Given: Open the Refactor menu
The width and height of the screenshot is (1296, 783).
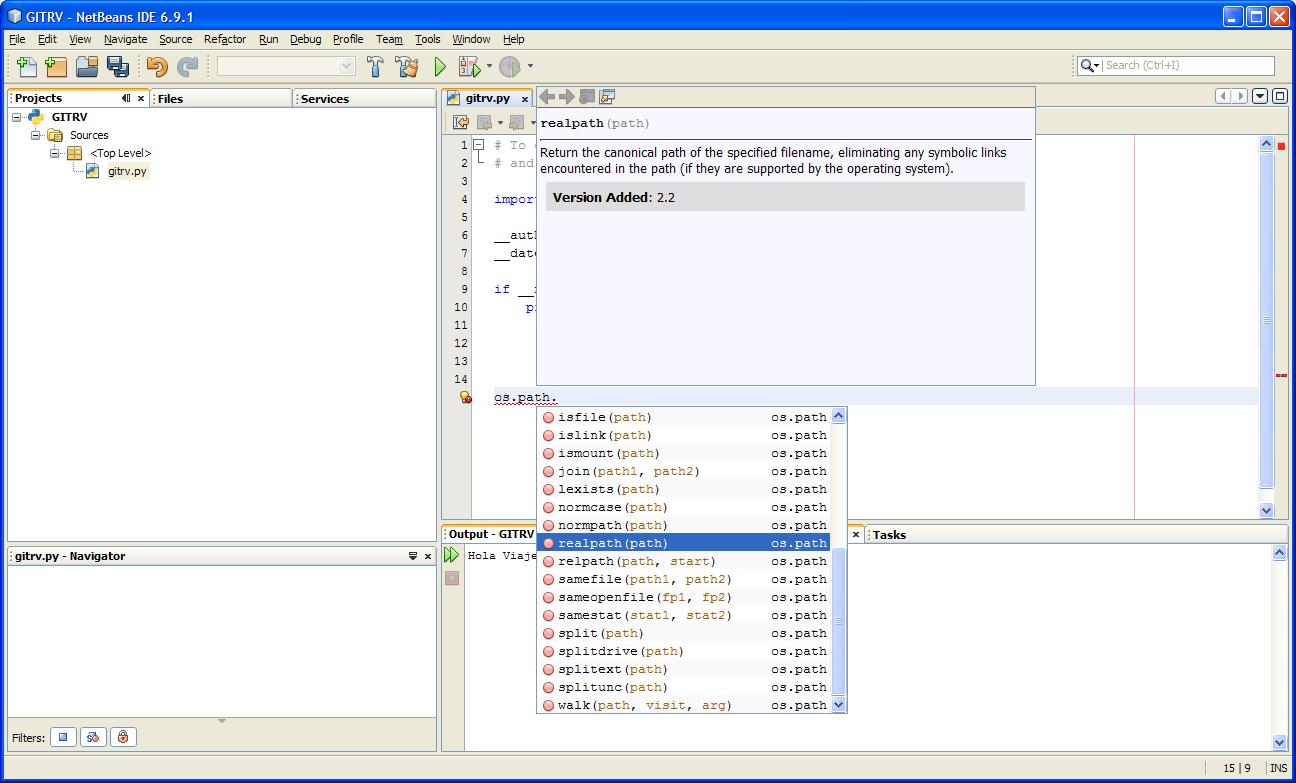Looking at the screenshot, I should [225, 39].
